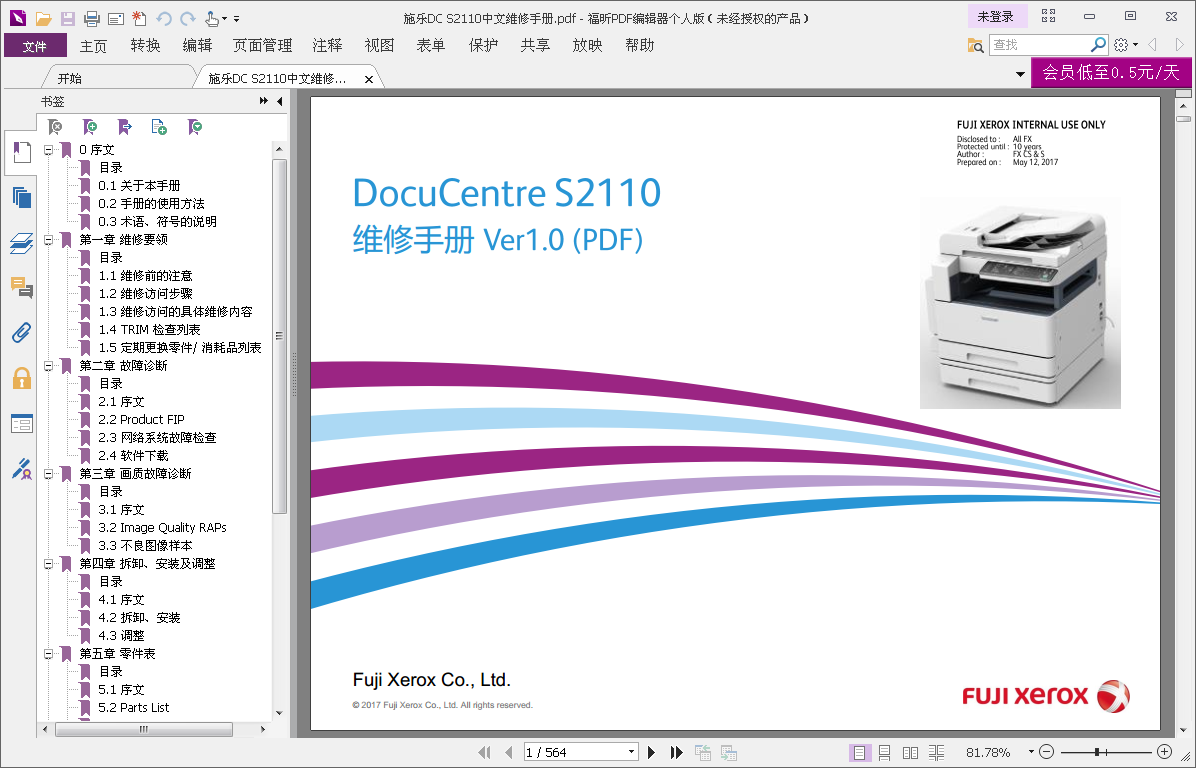Open bookmark 1.4 TRIM 检查列表
Image resolution: width=1196 pixels, height=768 pixels.
pyautogui.click(x=150, y=329)
